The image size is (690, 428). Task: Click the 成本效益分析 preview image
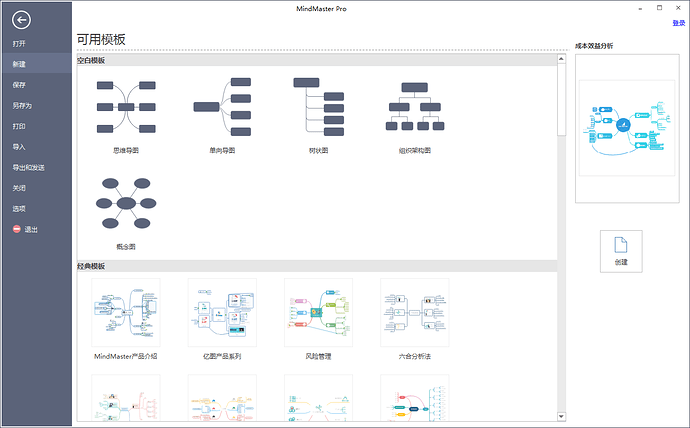[627, 128]
